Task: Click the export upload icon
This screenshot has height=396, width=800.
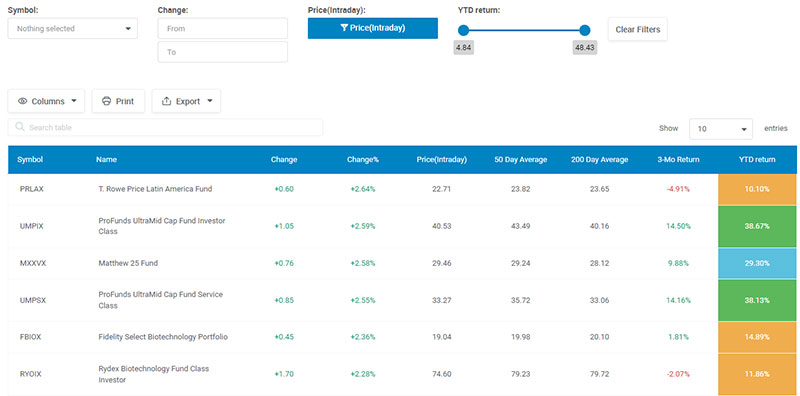Action: [166, 101]
